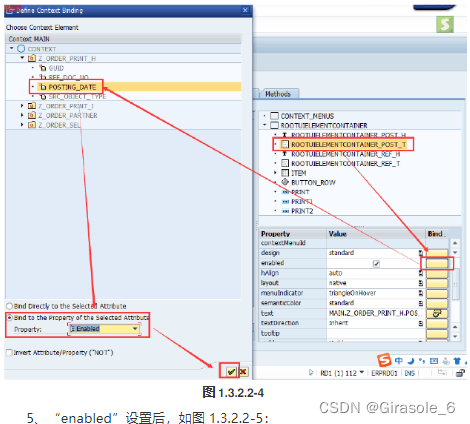
Task: Select the POSTING_DATE attribute
Action: [72, 87]
